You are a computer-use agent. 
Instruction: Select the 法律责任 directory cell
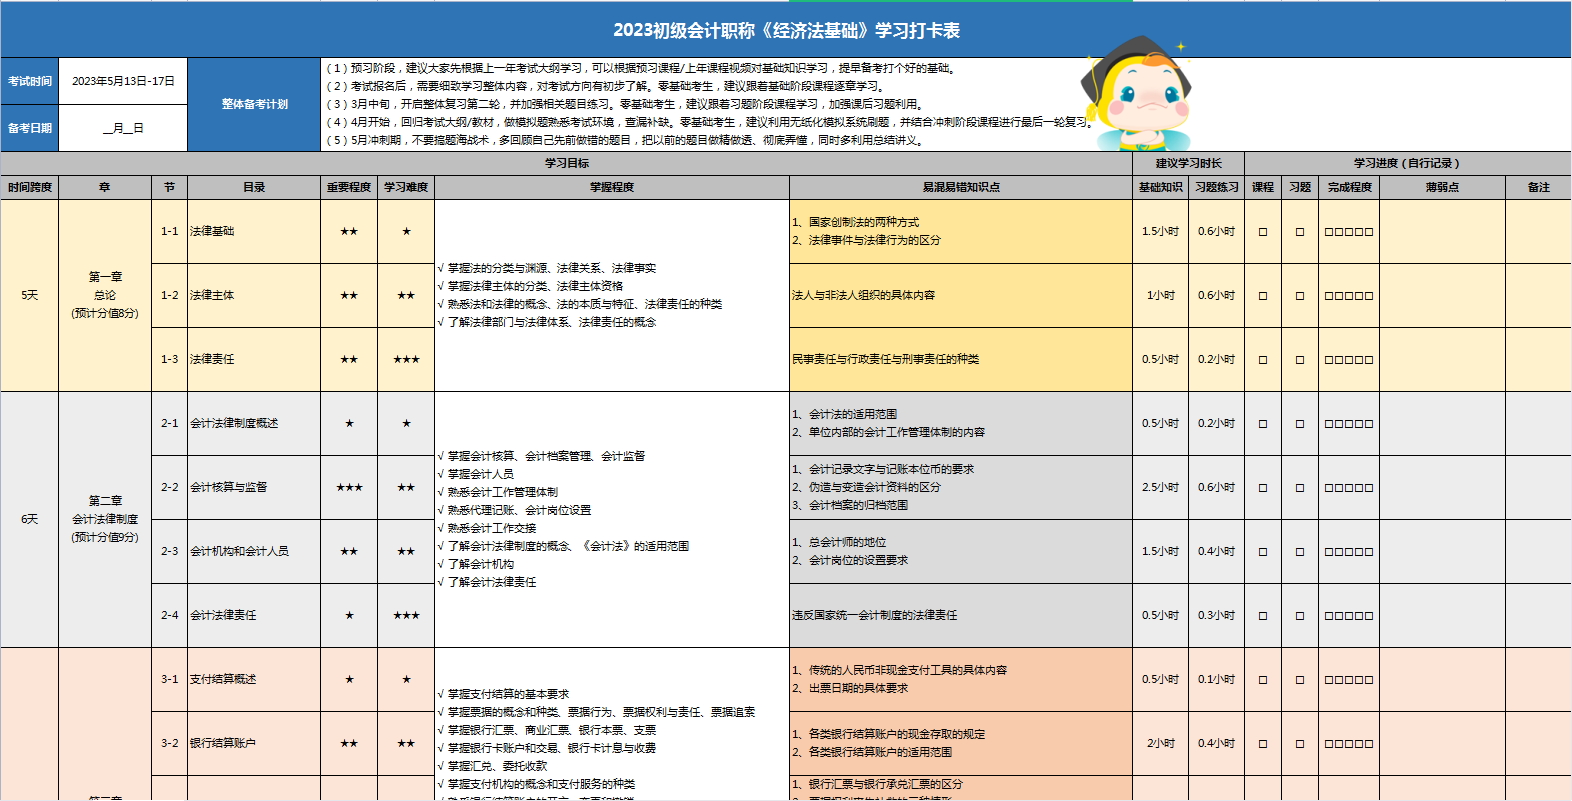(x=254, y=359)
